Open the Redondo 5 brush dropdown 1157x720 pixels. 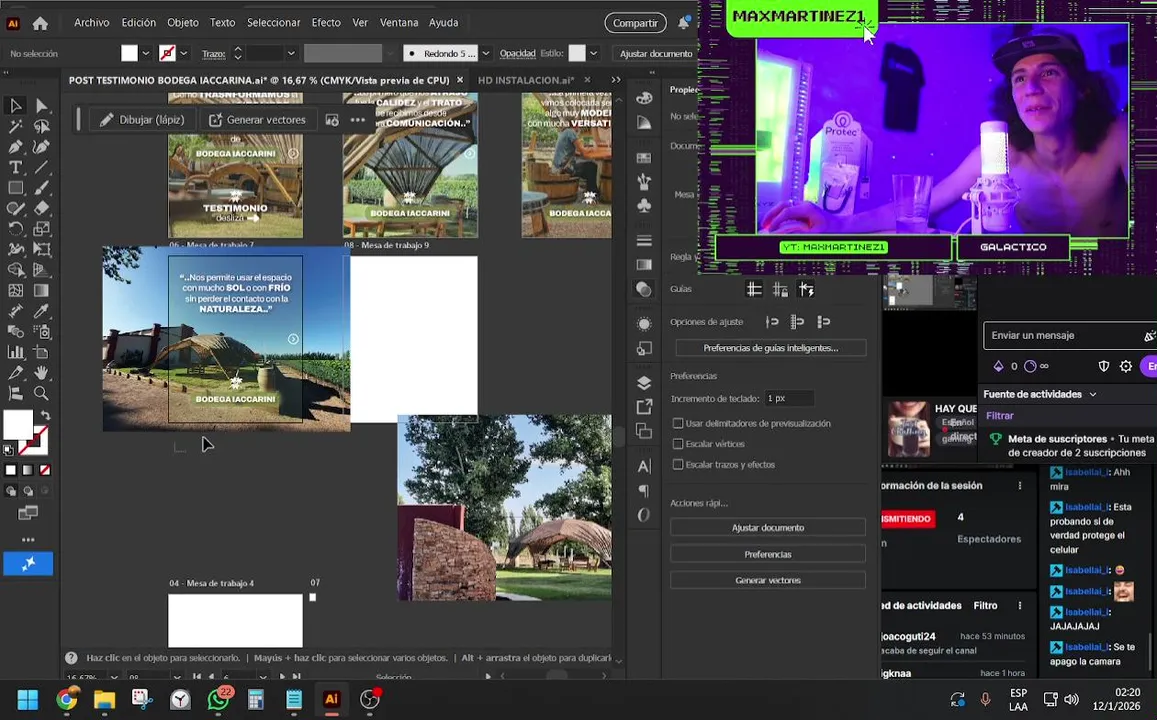[486, 53]
